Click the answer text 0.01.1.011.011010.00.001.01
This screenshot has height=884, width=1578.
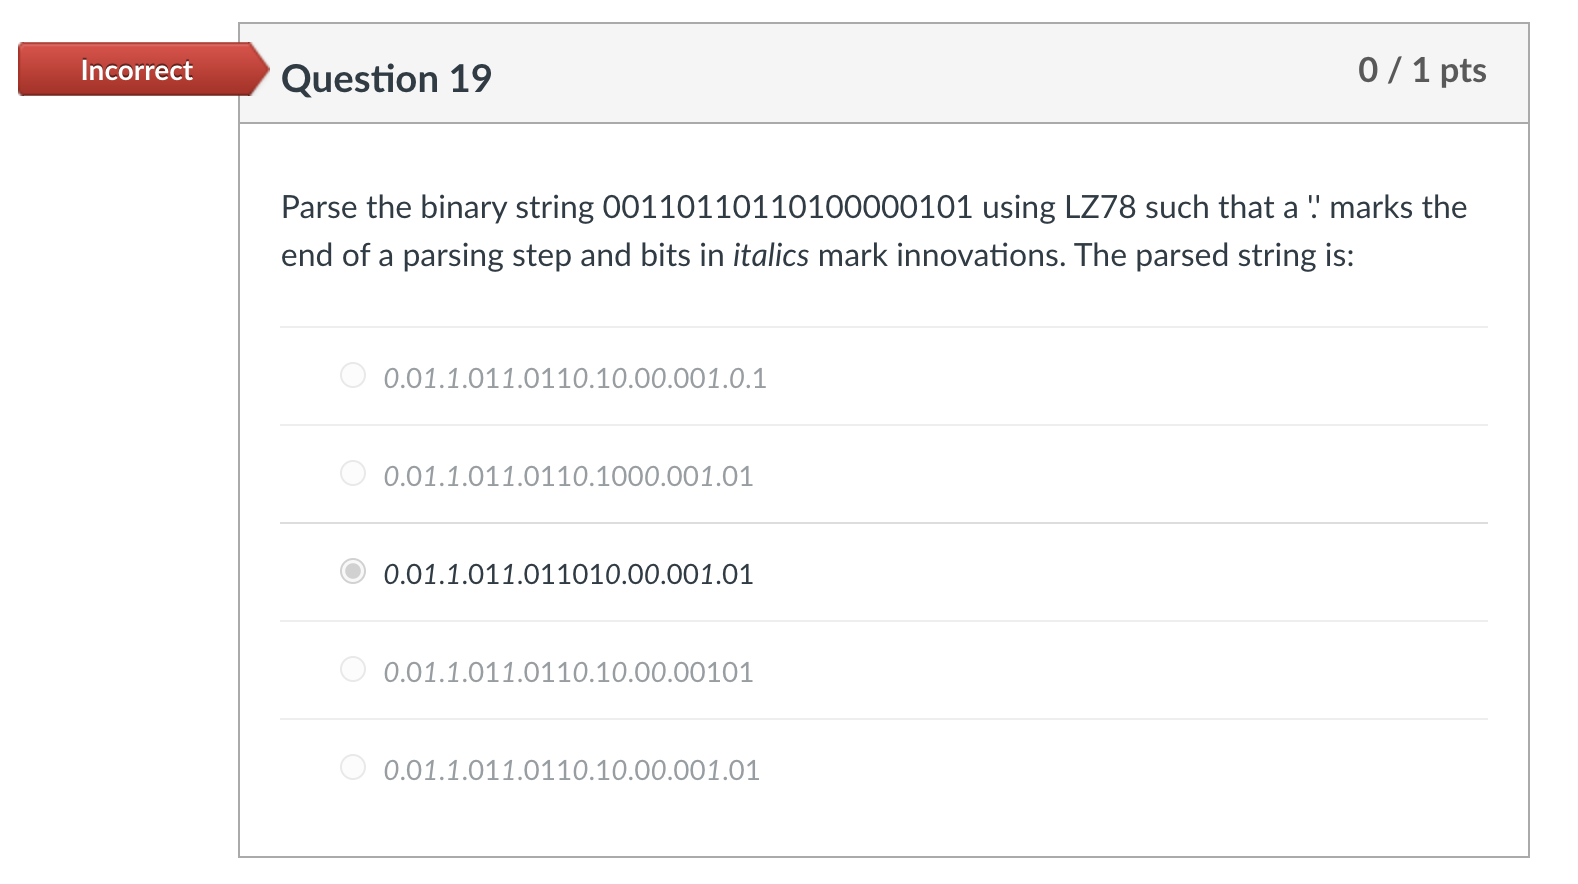[567, 574]
